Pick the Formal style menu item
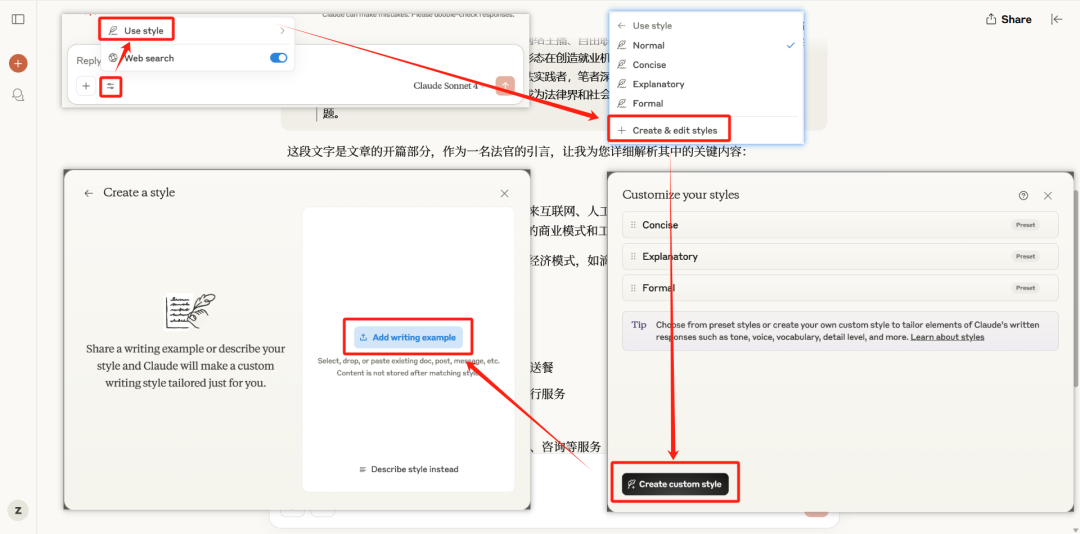The width and height of the screenshot is (1080, 534). [x=647, y=103]
